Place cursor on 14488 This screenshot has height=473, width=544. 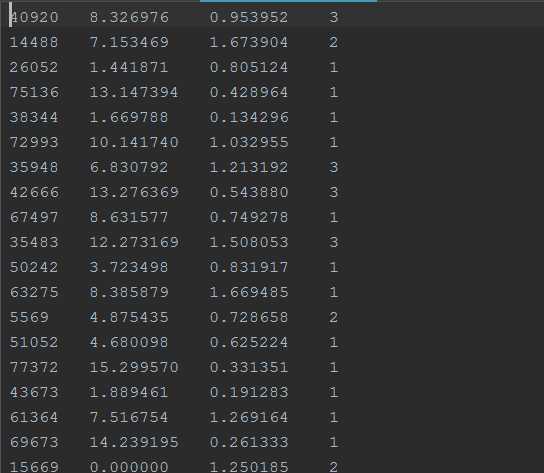click(x=34, y=42)
